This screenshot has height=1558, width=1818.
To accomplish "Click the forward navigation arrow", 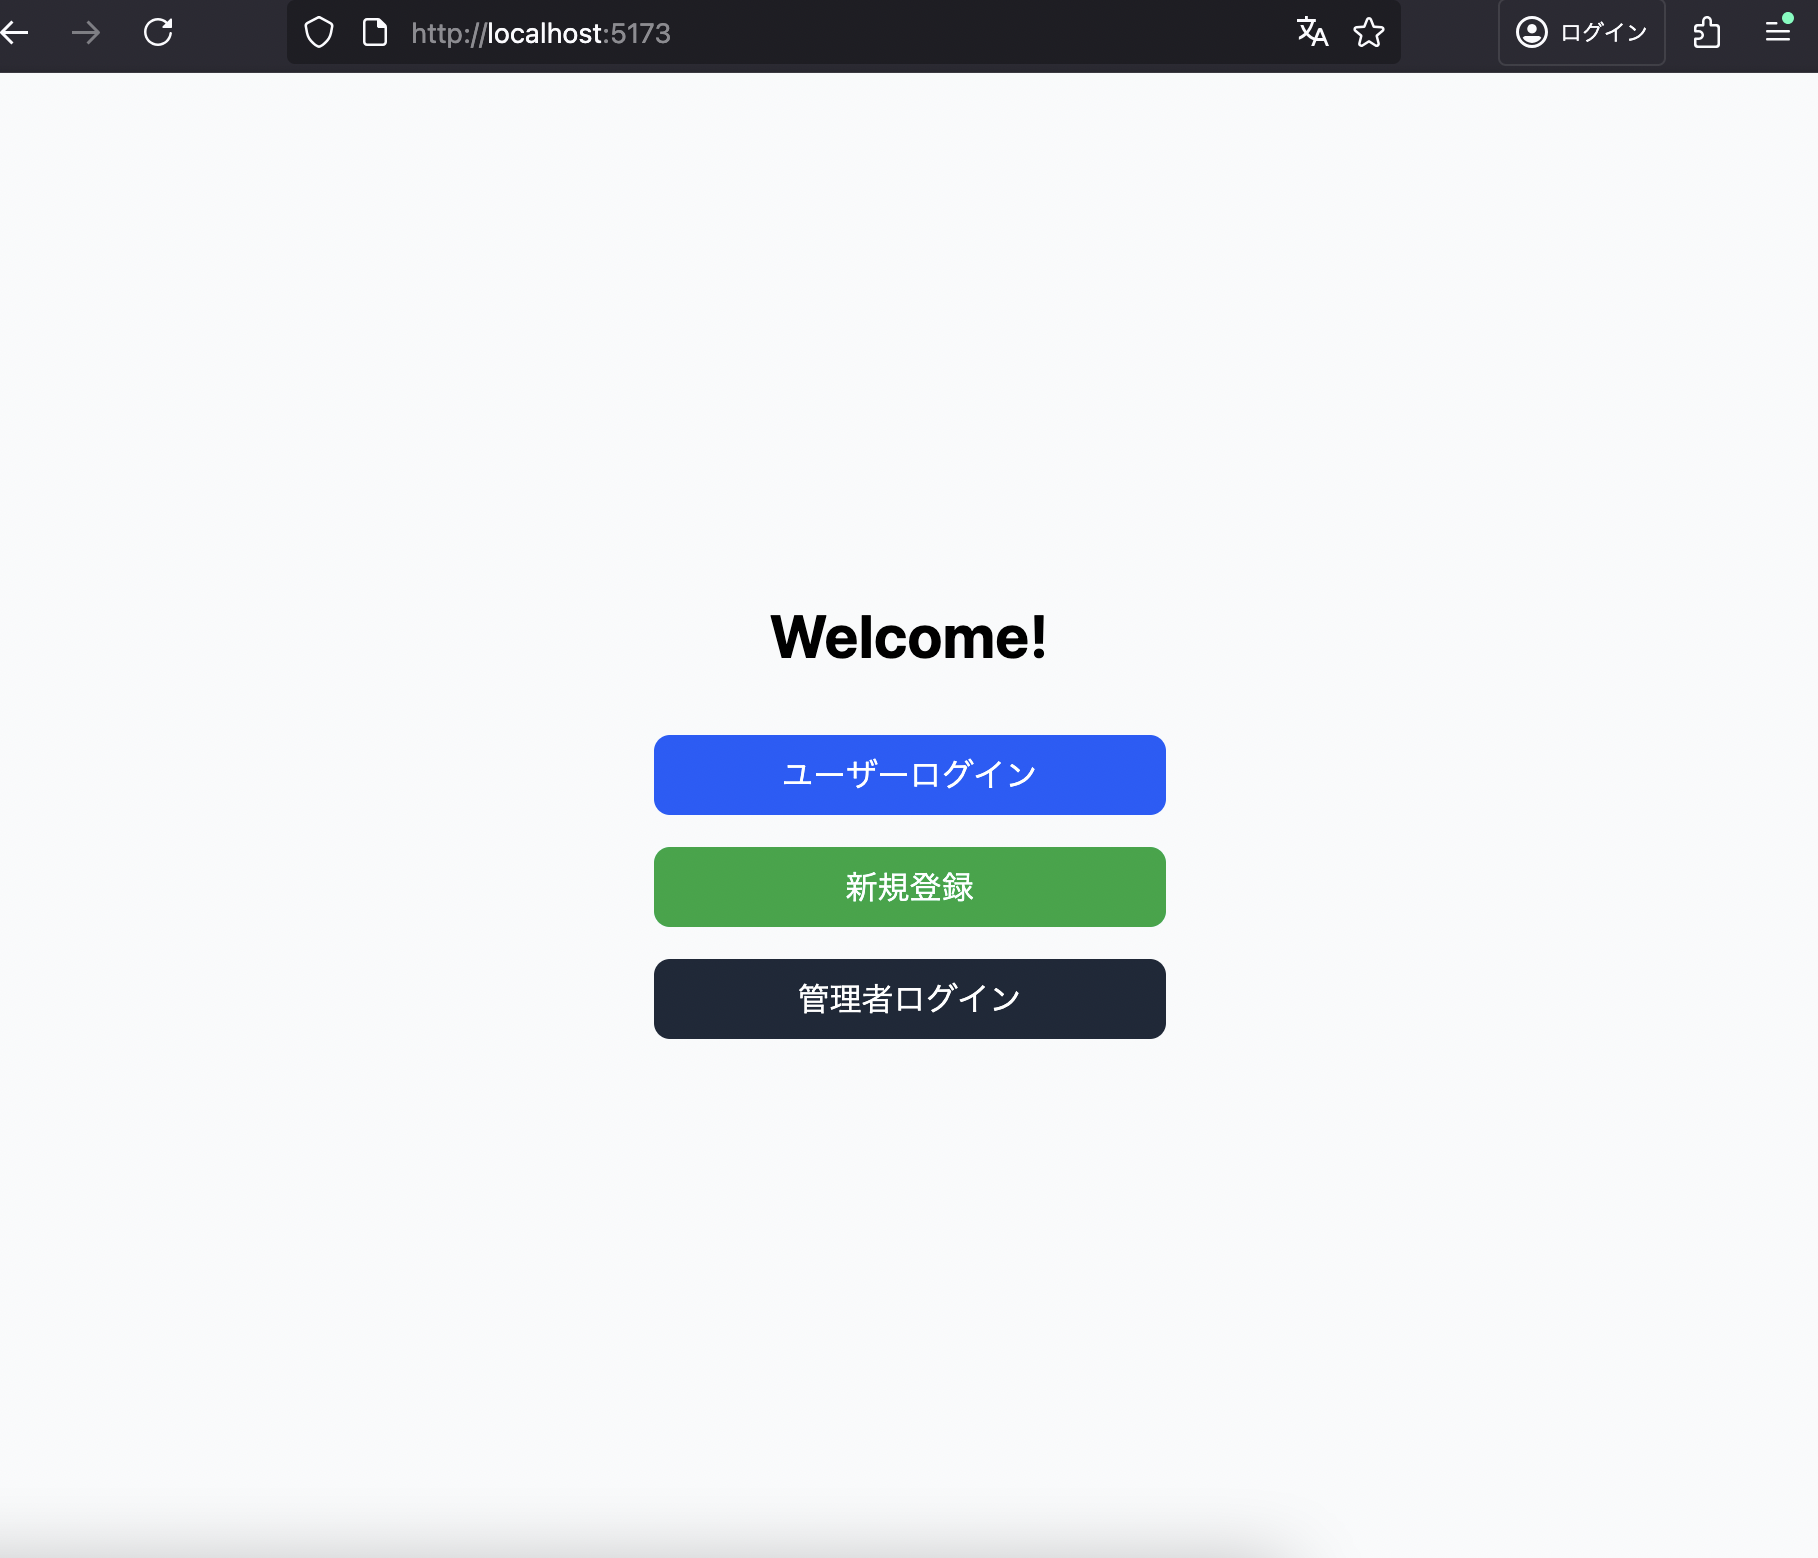I will 86,33.
